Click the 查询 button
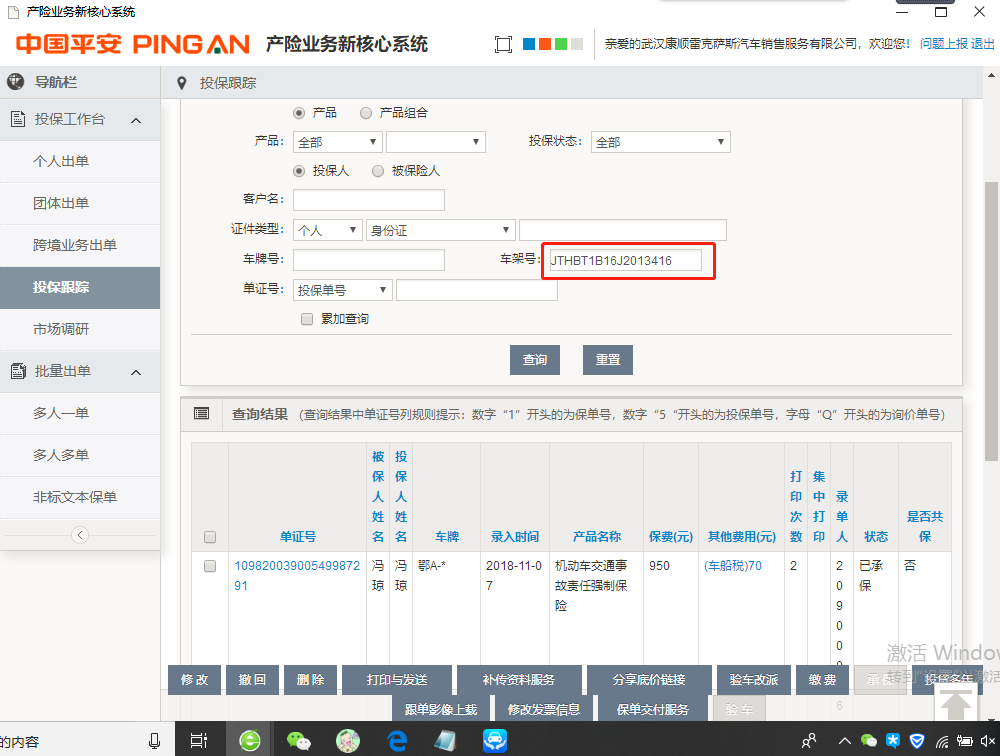This screenshot has width=1000, height=756. 534,360
